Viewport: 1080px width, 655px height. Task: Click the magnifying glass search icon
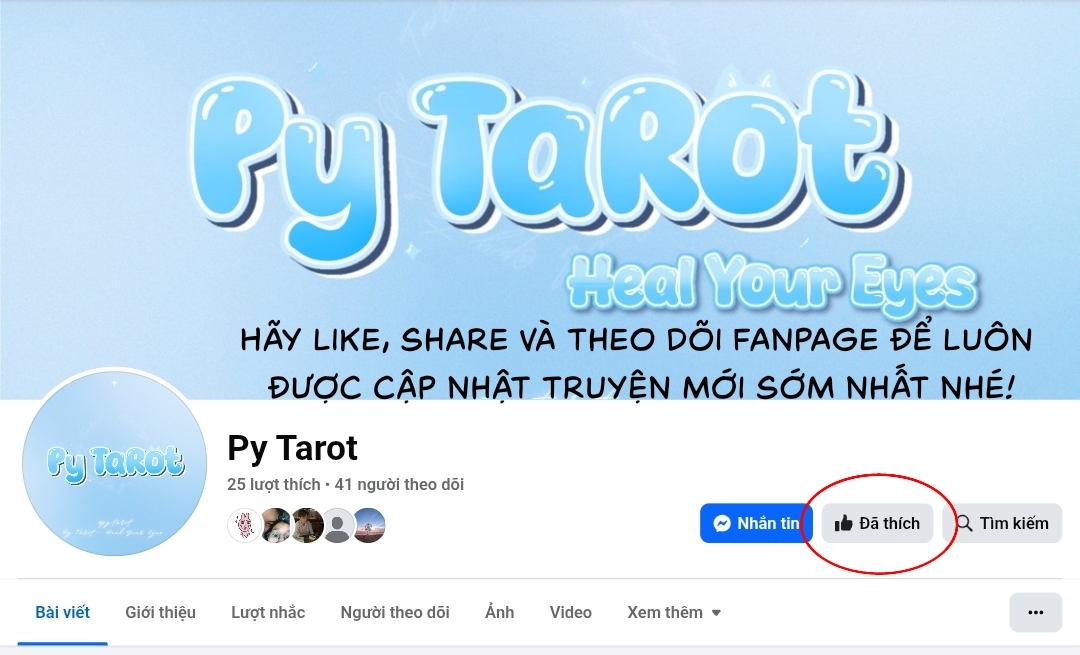(964, 523)
